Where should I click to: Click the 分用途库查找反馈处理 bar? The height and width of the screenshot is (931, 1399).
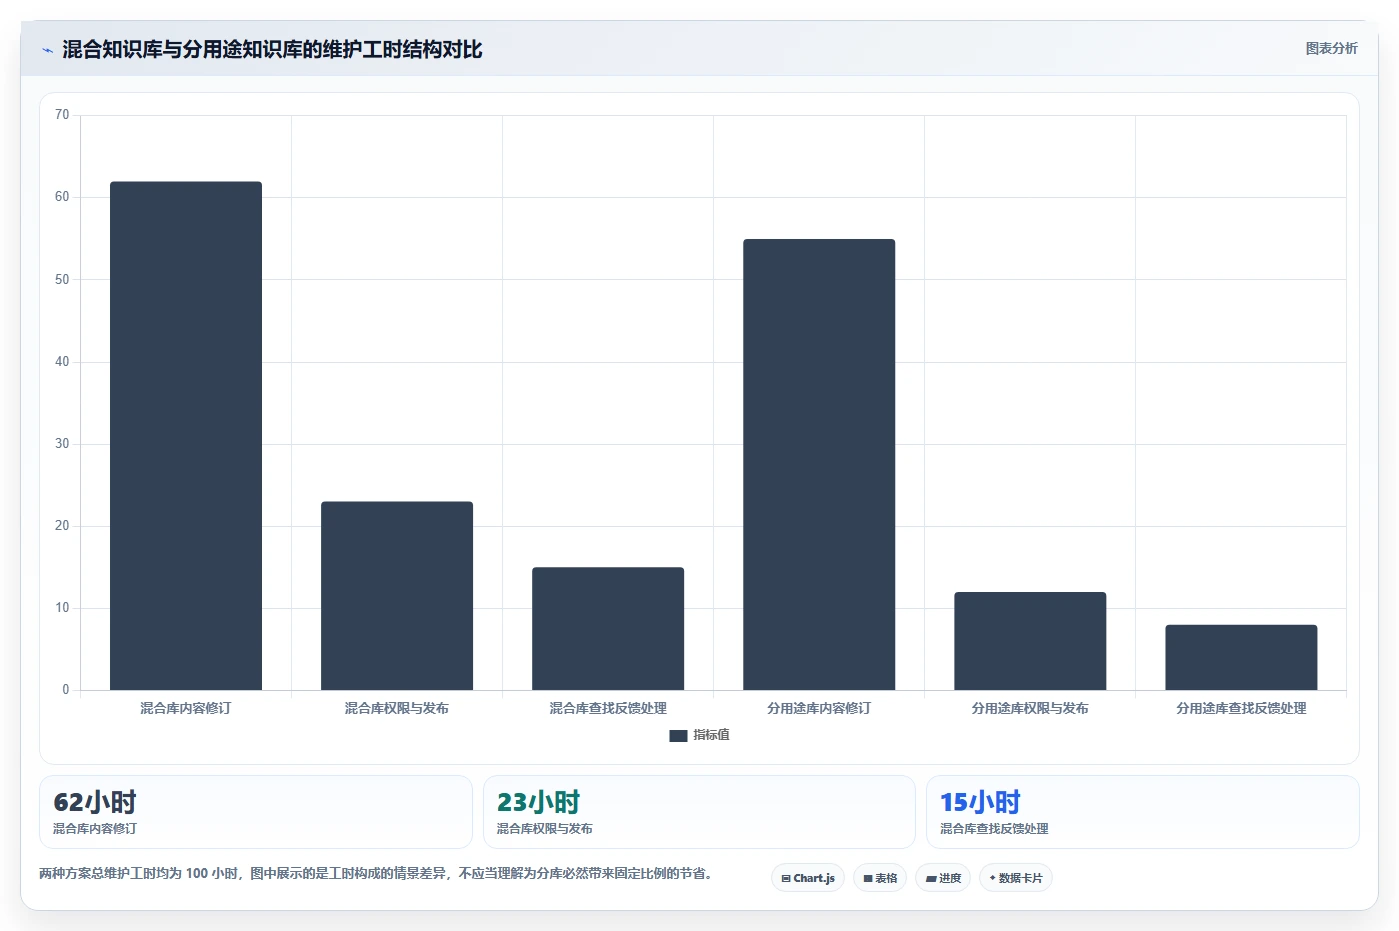point(1241,658)
